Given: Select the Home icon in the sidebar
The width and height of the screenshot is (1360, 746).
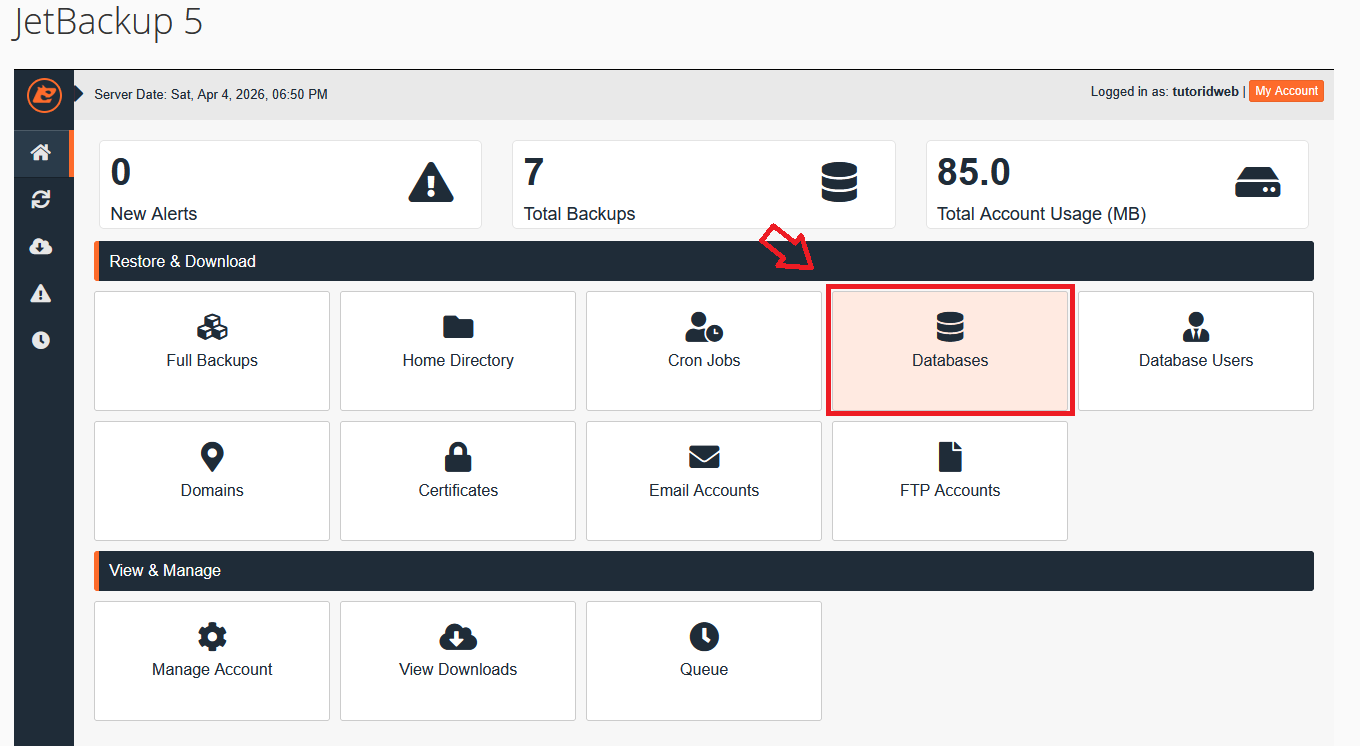Looking at the screenshot, I should tap(41, 152).
